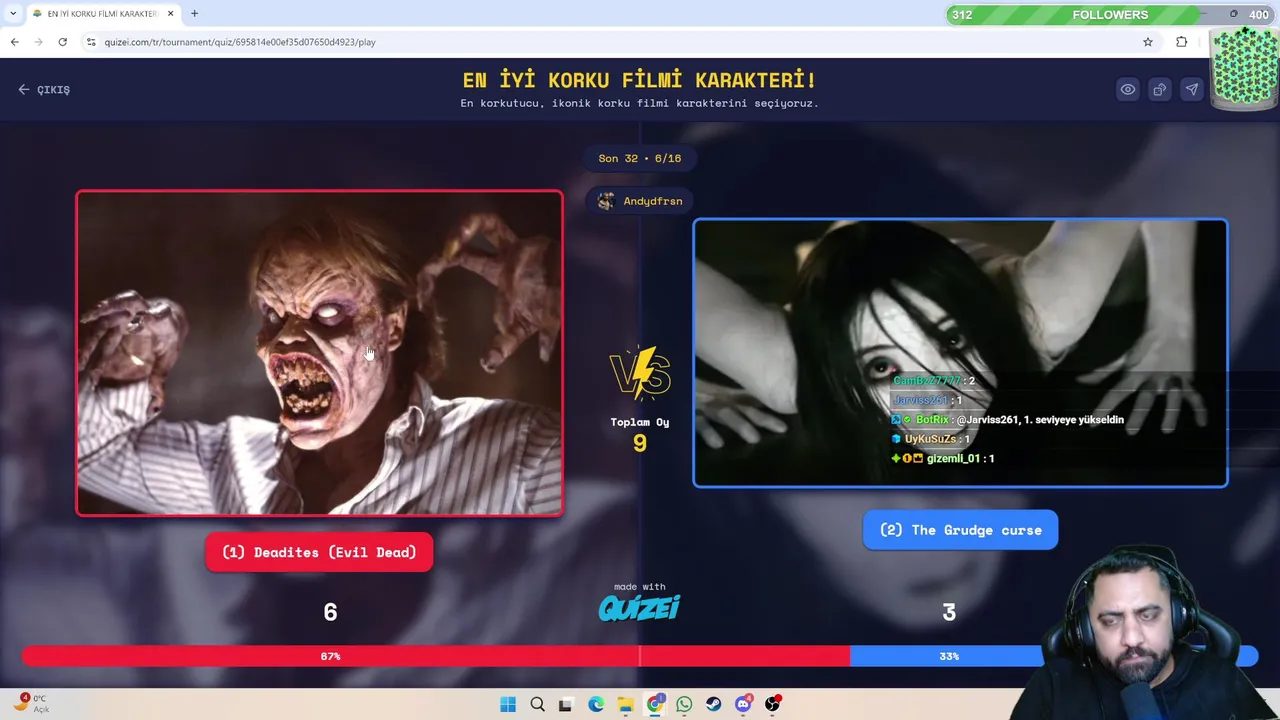Click the paper-plane share icon
This screenshot has height=720, width=1280.
click(1192, 89)
